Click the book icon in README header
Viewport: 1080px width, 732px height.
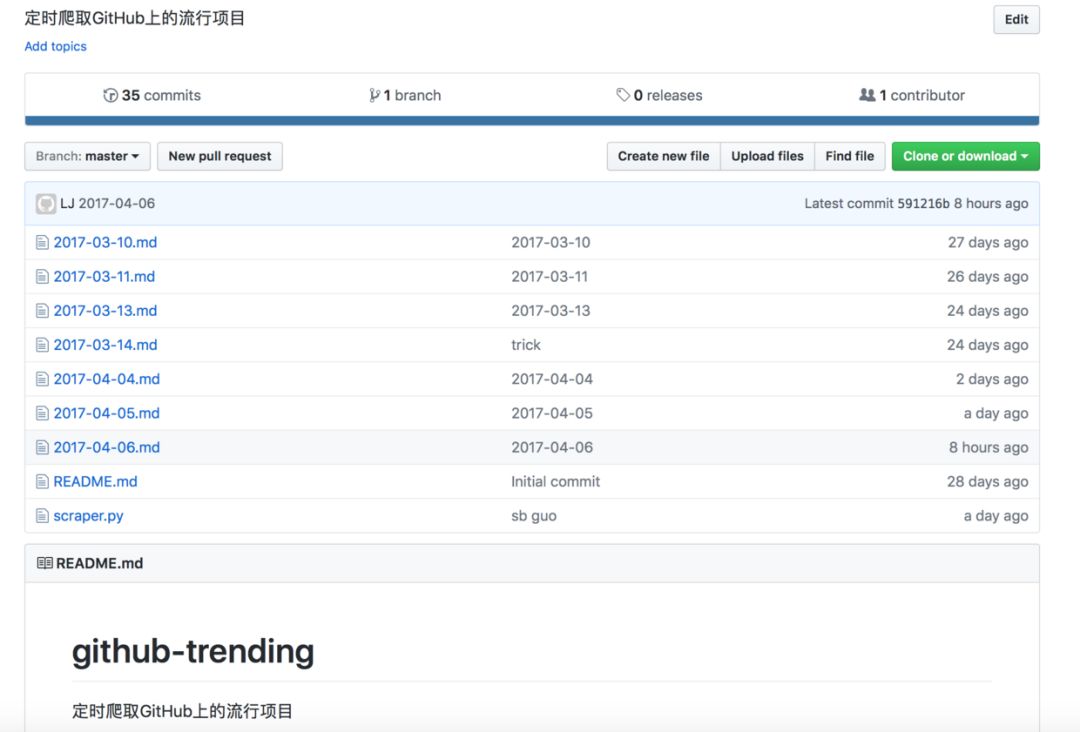pos(44,563)
